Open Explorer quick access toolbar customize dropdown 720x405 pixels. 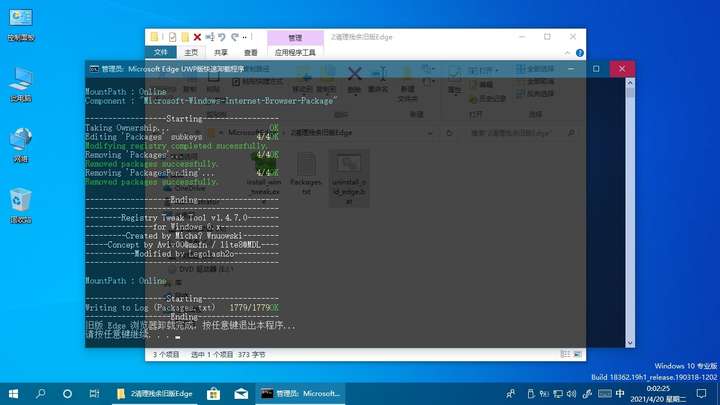[245, 37]
